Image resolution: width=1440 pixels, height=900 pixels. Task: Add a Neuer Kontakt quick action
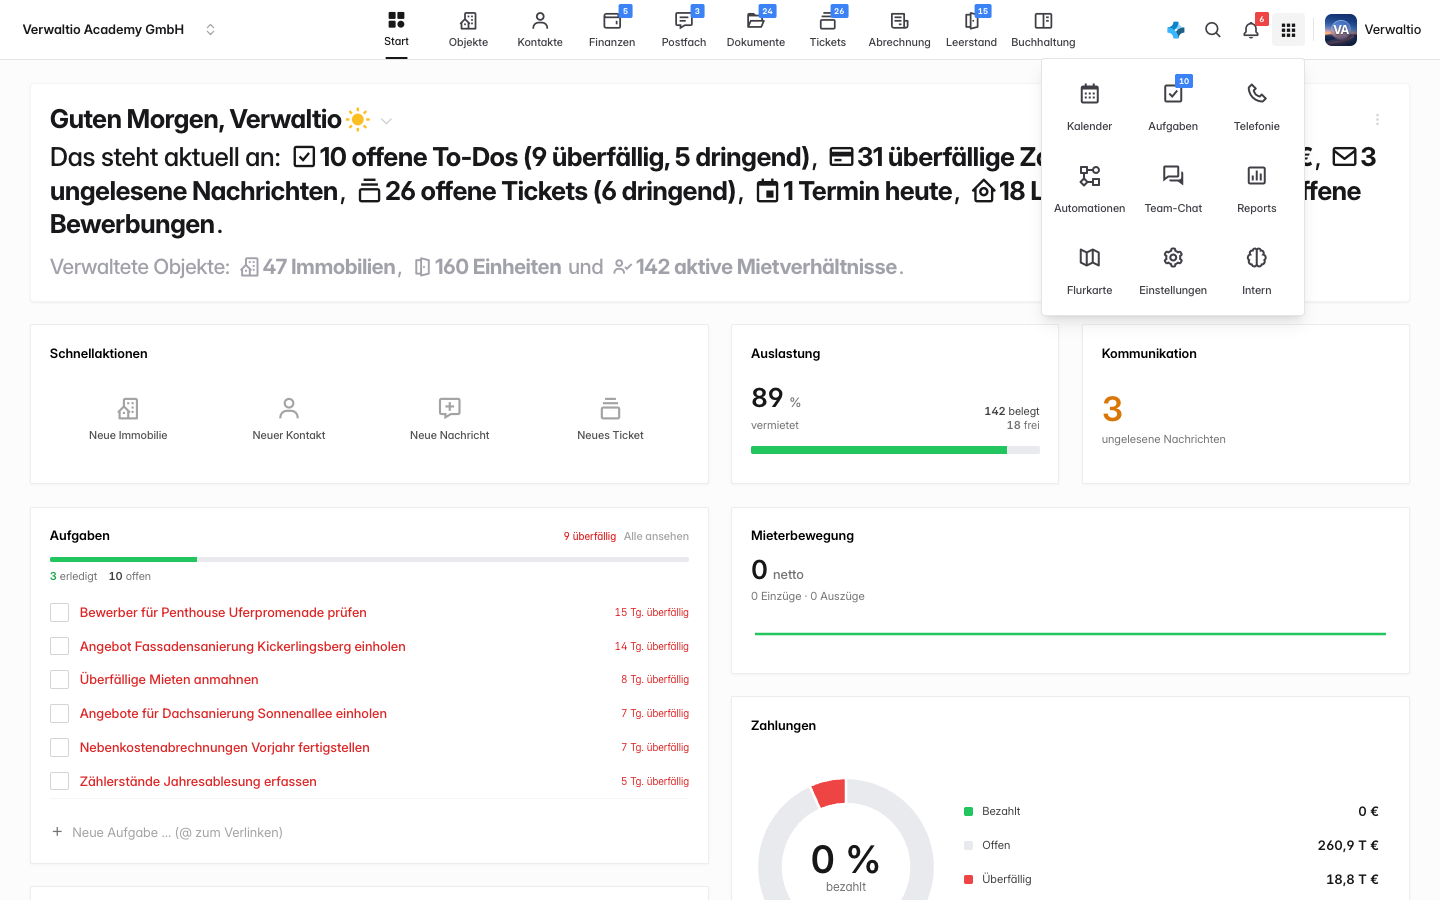[x=289, y=419]
